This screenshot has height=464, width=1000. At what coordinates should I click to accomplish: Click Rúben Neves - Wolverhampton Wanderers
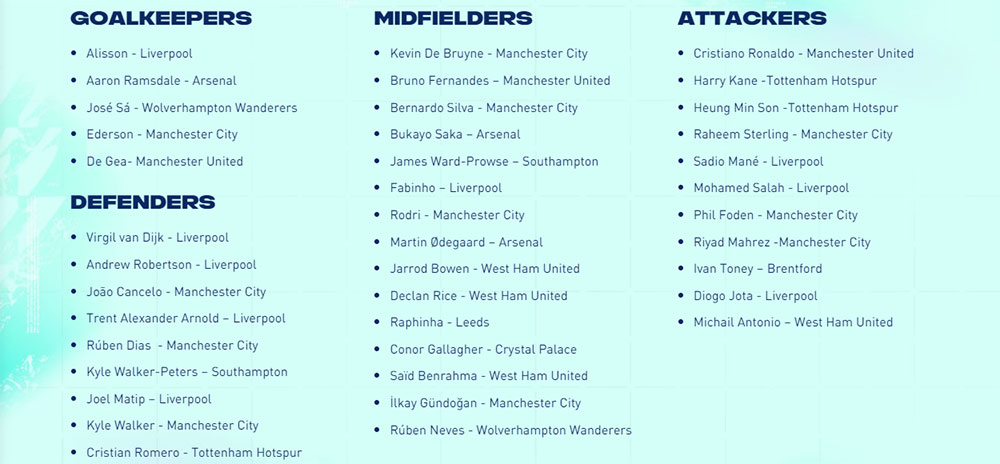tap(511, 430)
